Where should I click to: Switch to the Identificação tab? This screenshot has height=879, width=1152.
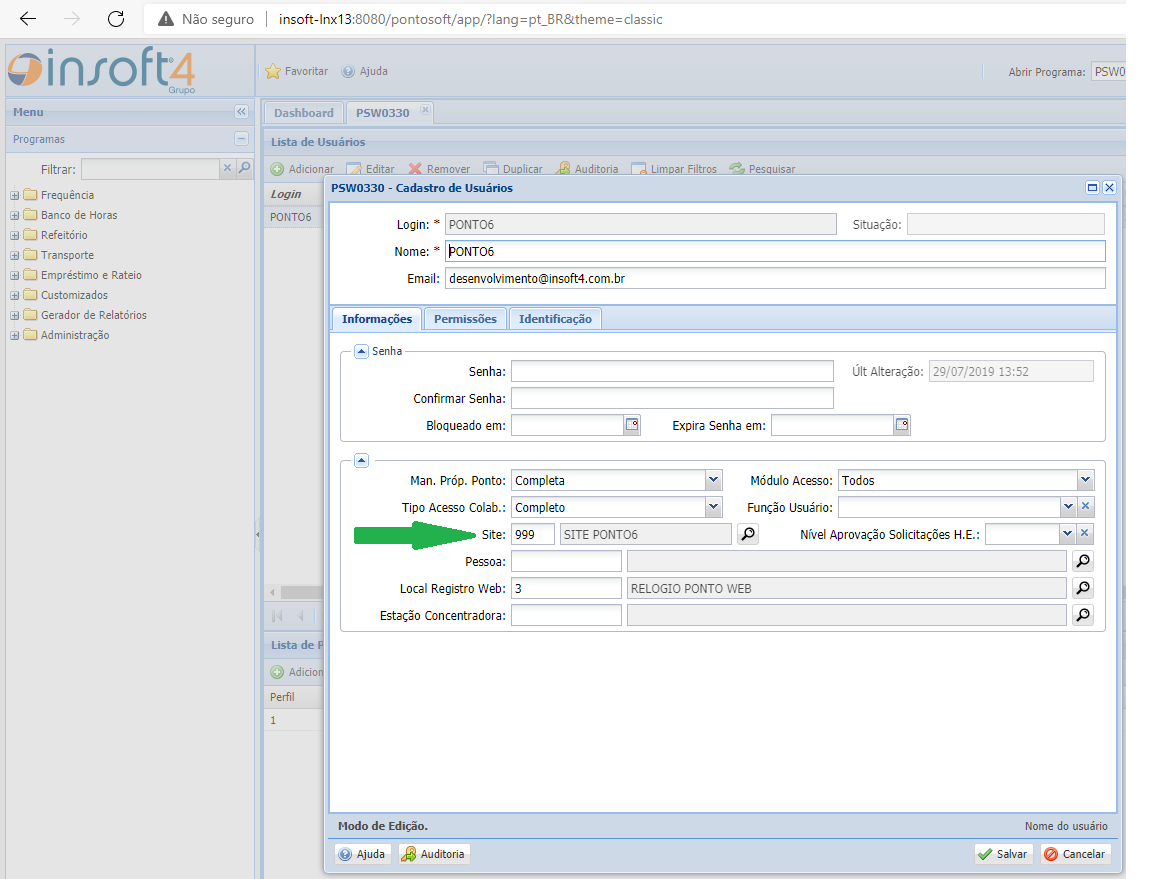(555, 319)
